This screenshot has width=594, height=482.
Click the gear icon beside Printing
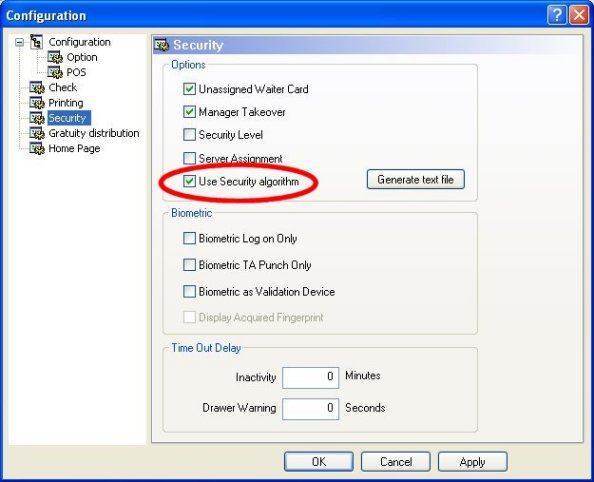[x=37, y=103]
